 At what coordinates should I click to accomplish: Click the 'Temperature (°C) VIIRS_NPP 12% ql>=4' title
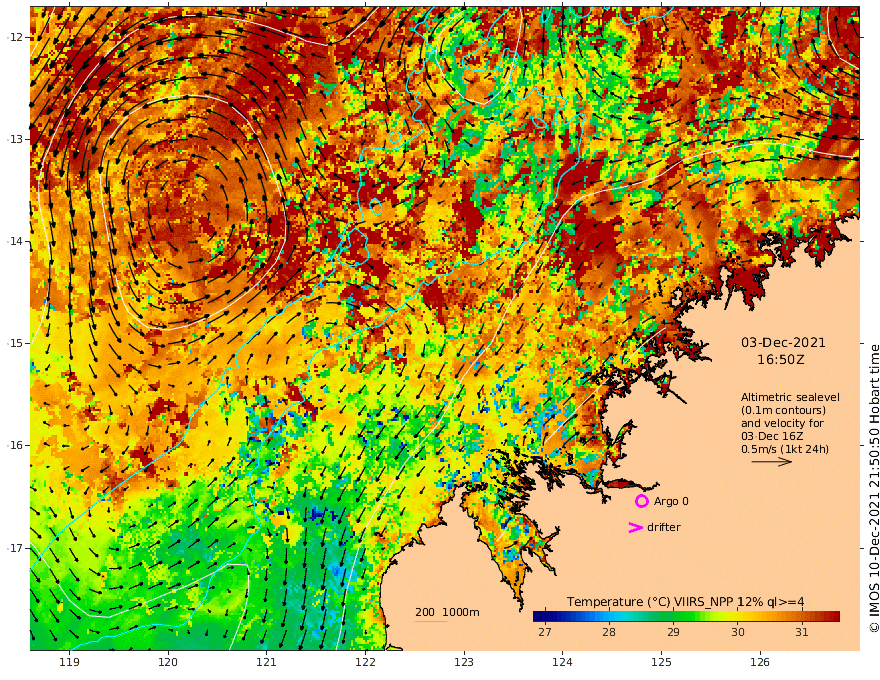pyautogui.click(x=685, y=601)
